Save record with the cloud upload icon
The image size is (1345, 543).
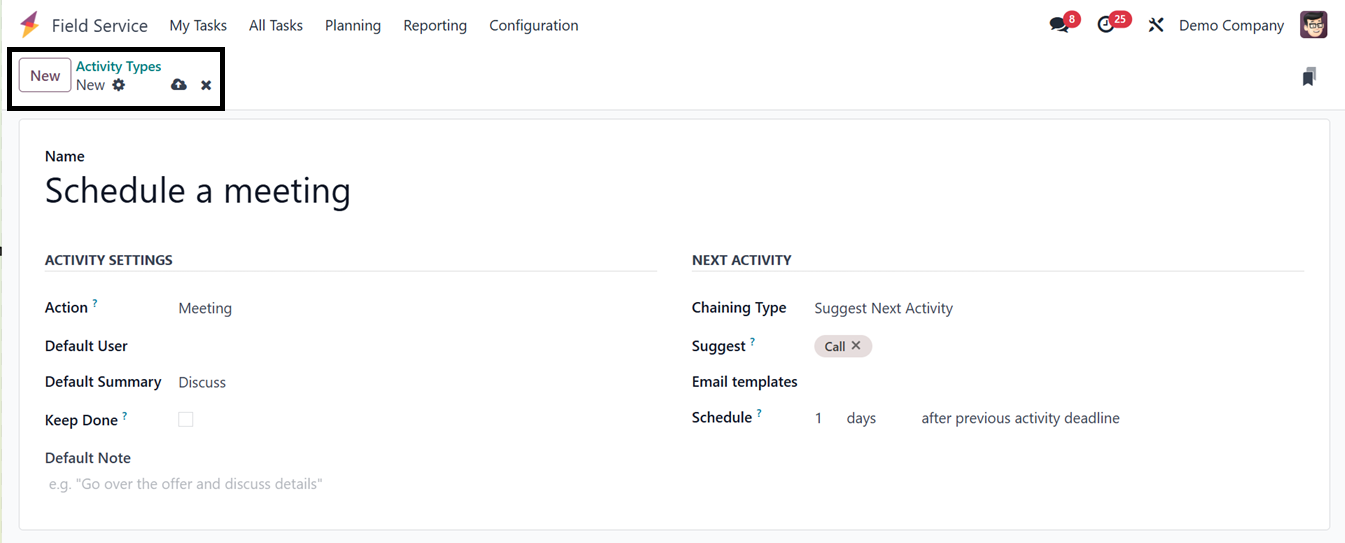pos(179,85)
